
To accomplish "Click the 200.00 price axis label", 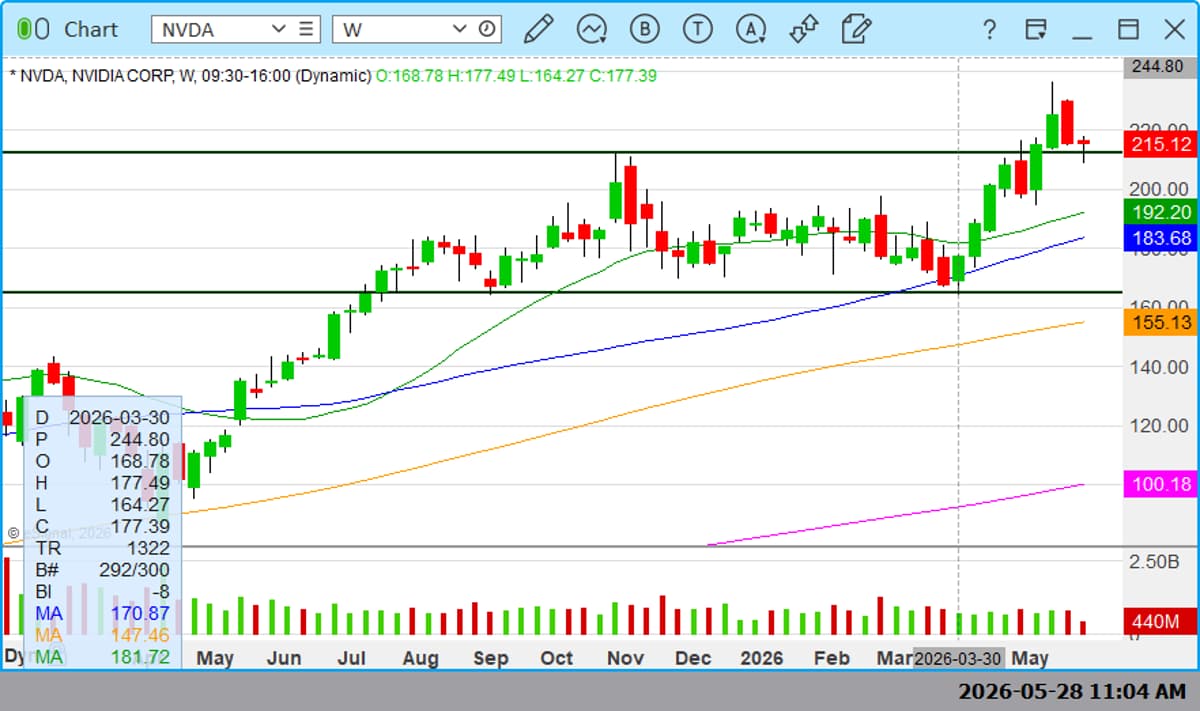I will point(1160,189).
